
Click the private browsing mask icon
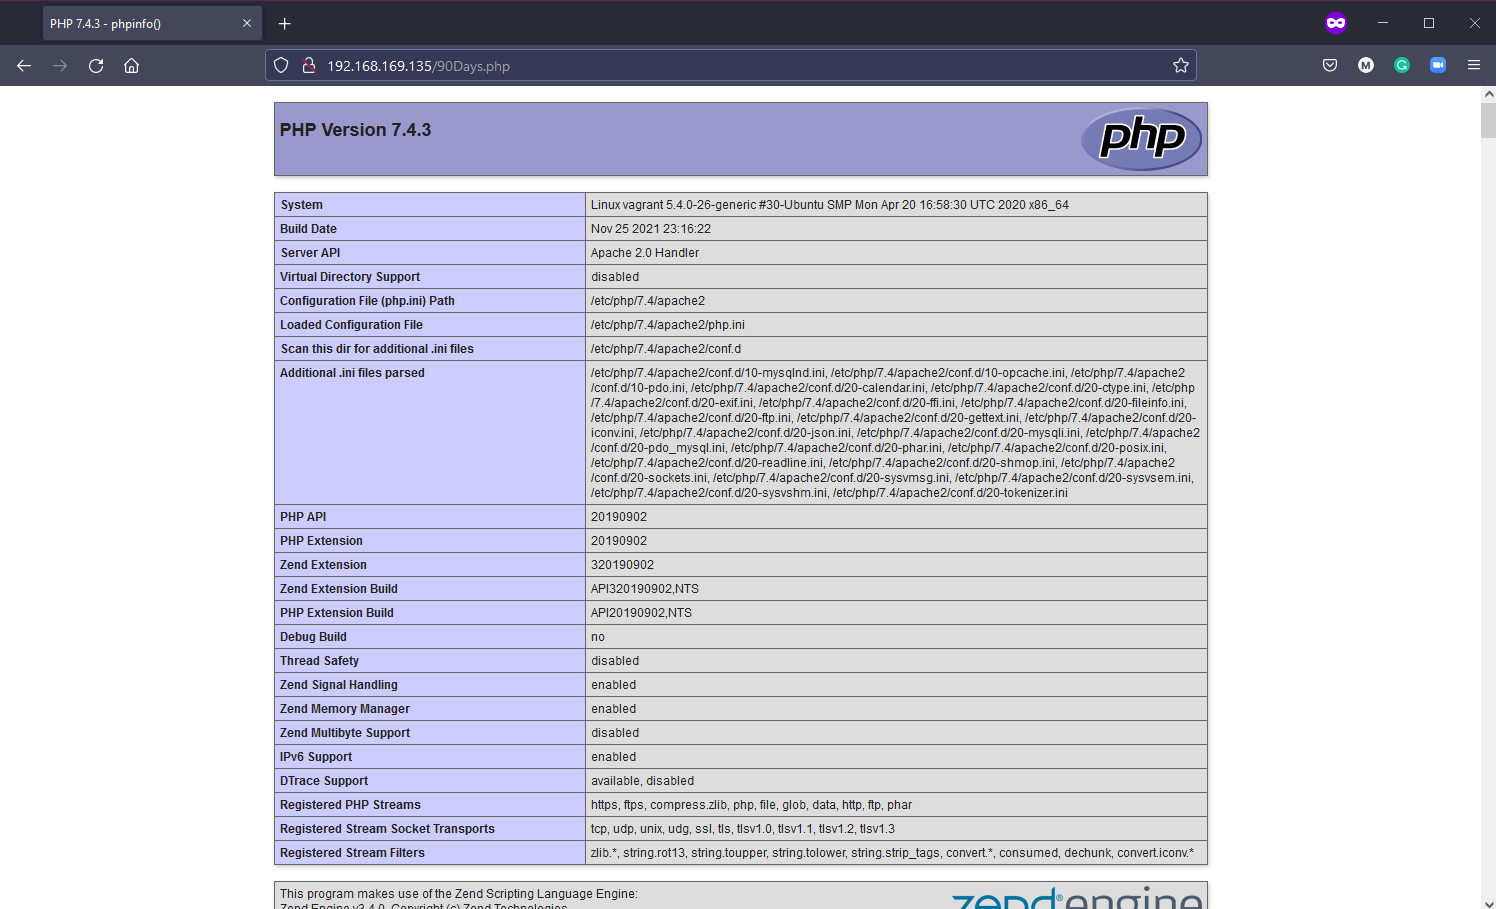click(x=1336, y=23)
